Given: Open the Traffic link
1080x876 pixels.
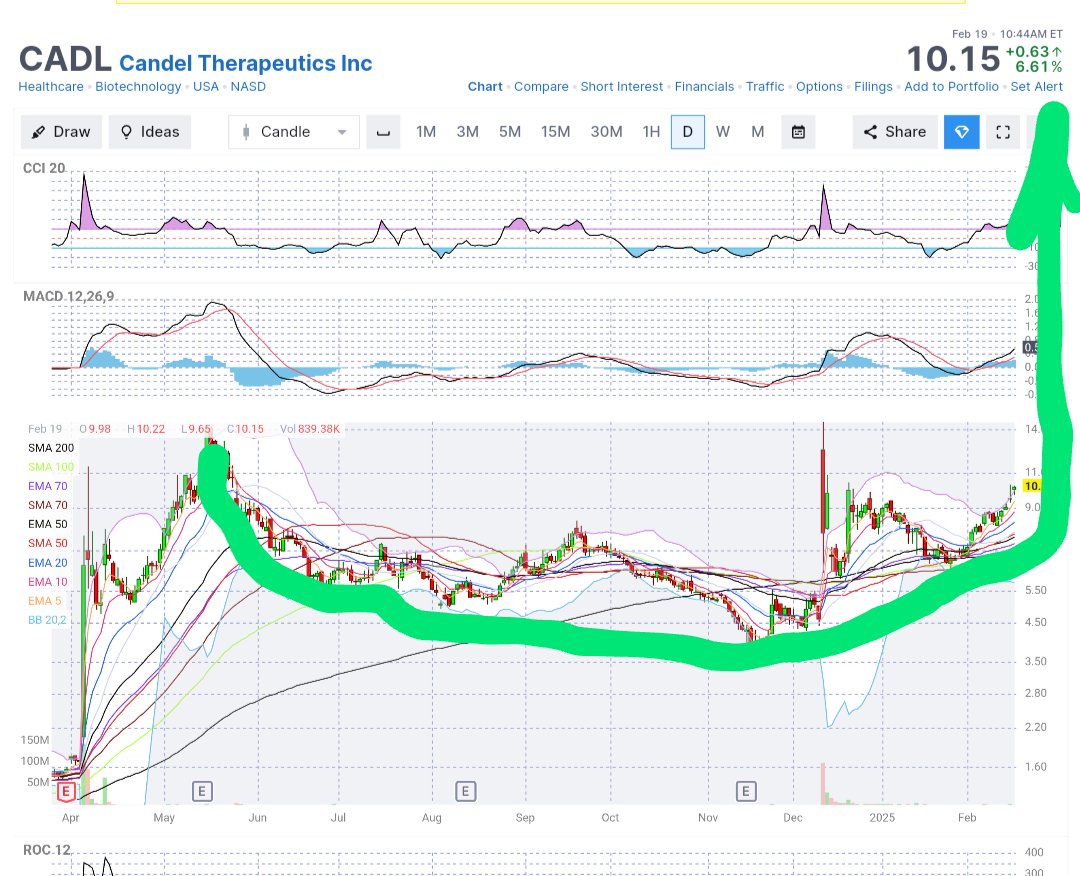Looking at the screenshot, I should point(765,87).
